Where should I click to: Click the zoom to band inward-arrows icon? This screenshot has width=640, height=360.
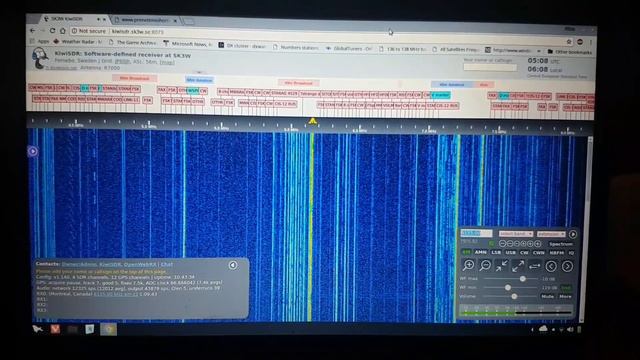point(501,266)
